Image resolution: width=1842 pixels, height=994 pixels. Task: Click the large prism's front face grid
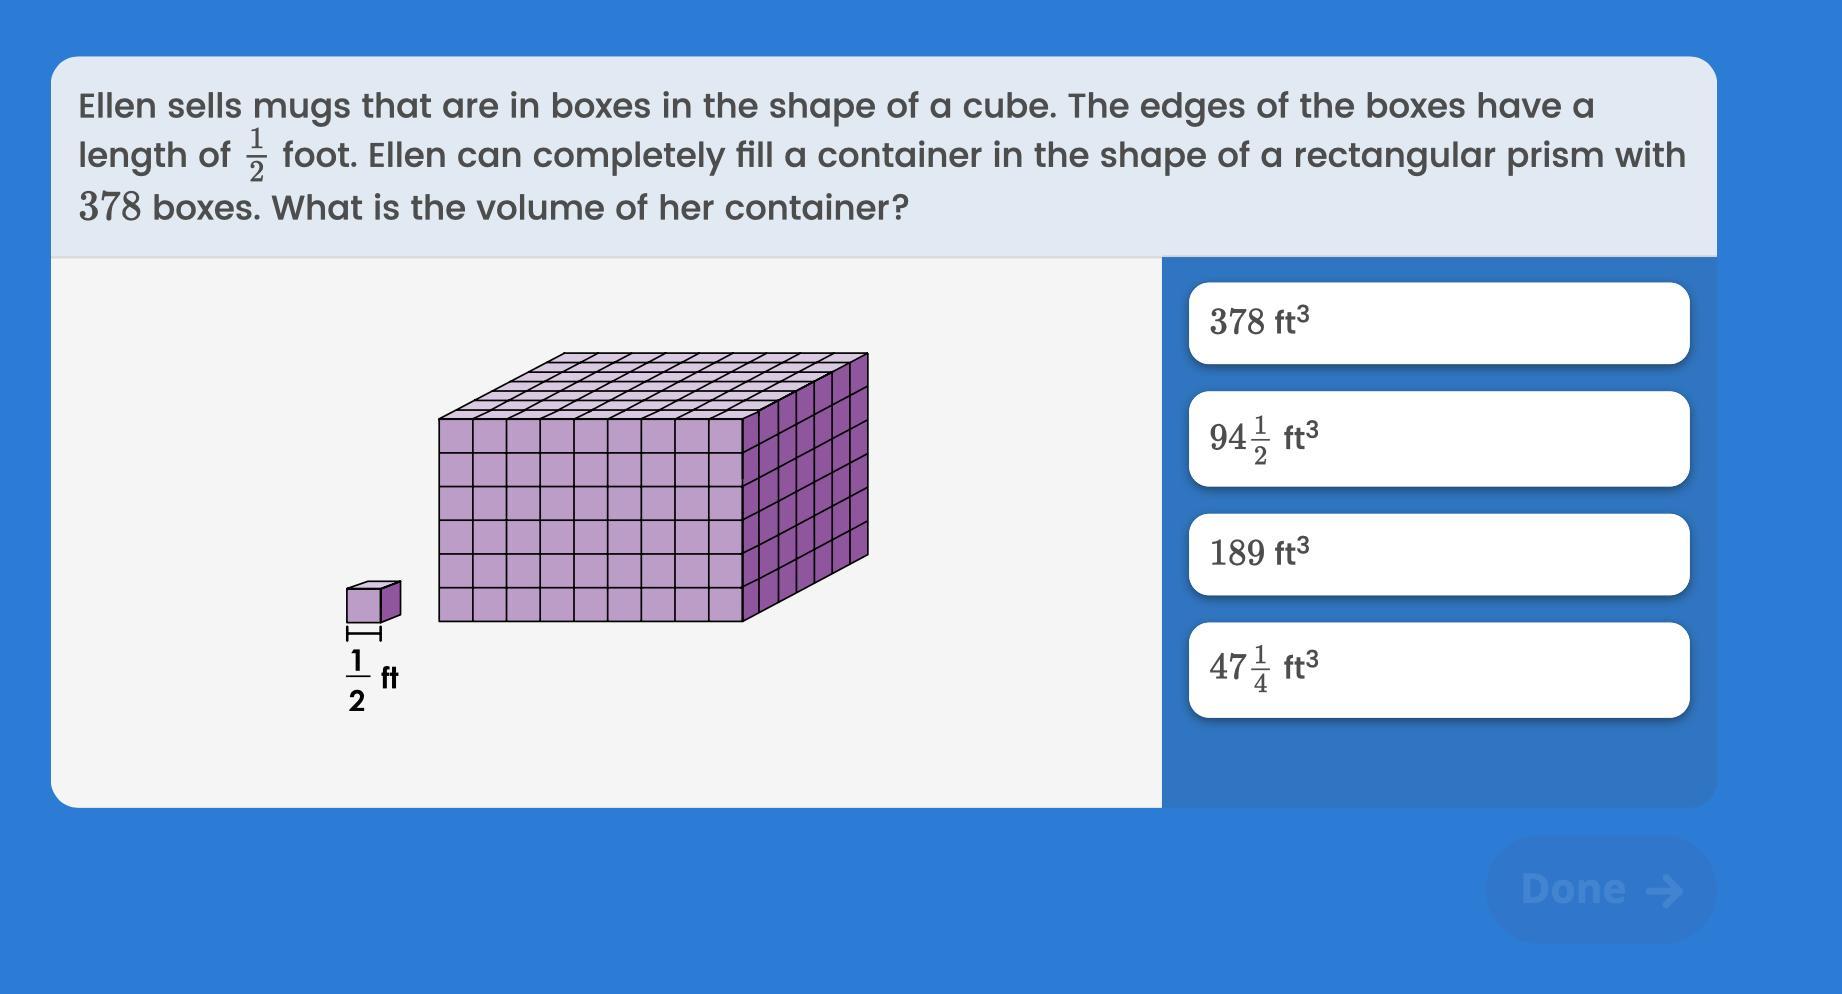pyautogui.click(x=590, y=520)
